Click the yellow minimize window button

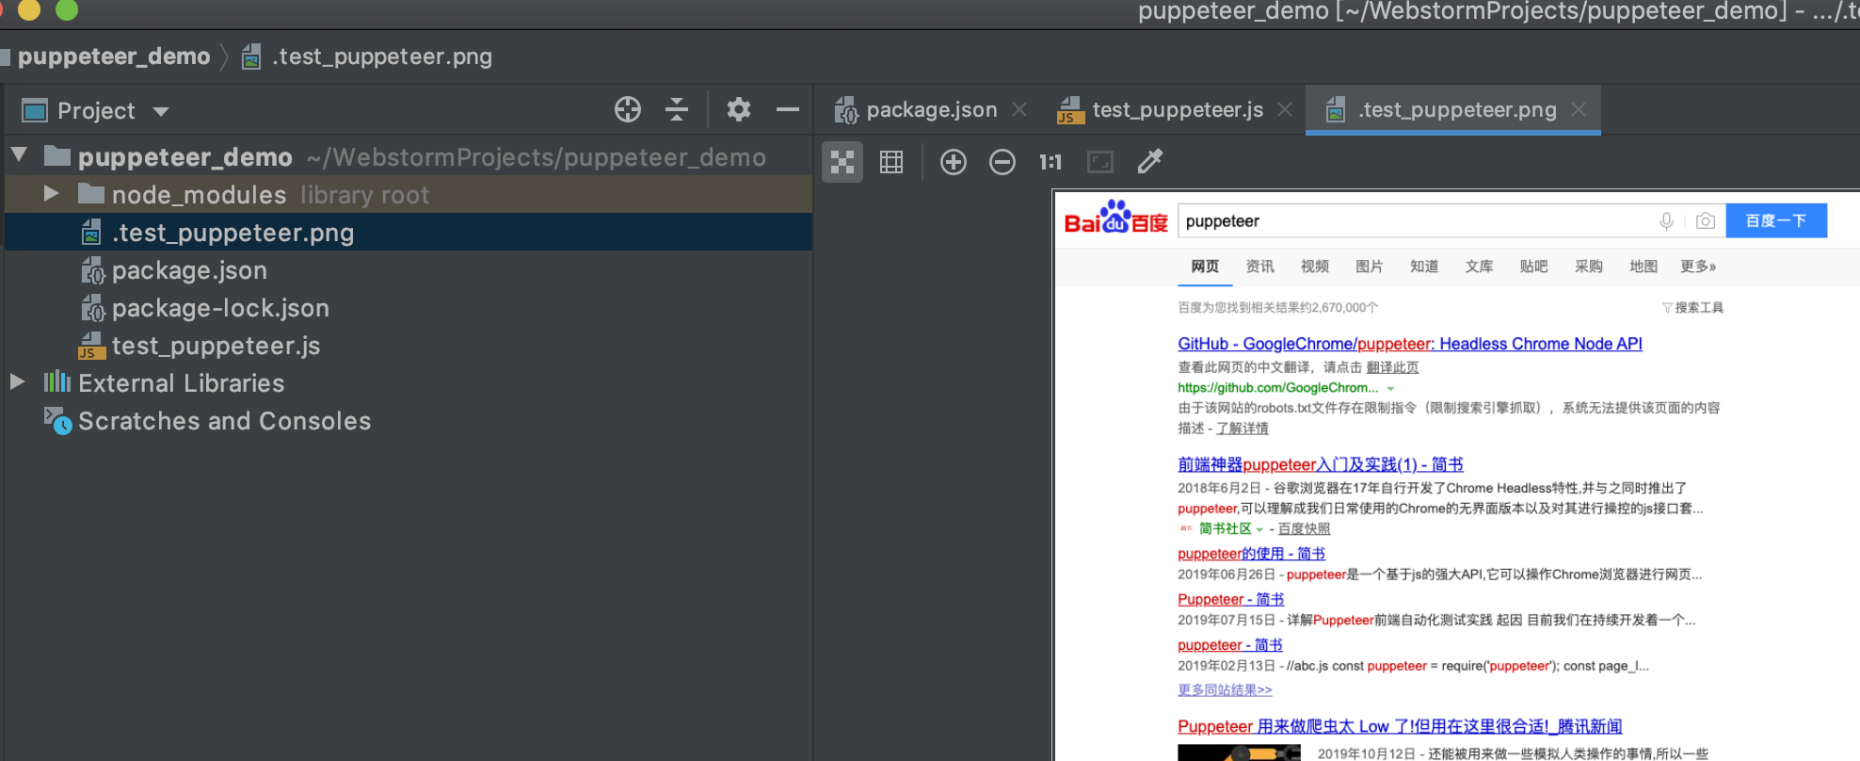[29, 9]
